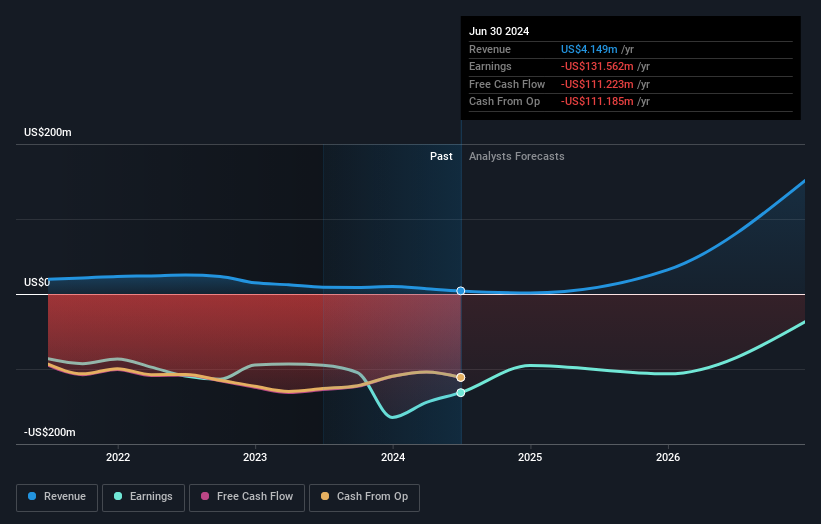
Task: Click the Revenue row label in tooltip
Action: coord(490,49)
